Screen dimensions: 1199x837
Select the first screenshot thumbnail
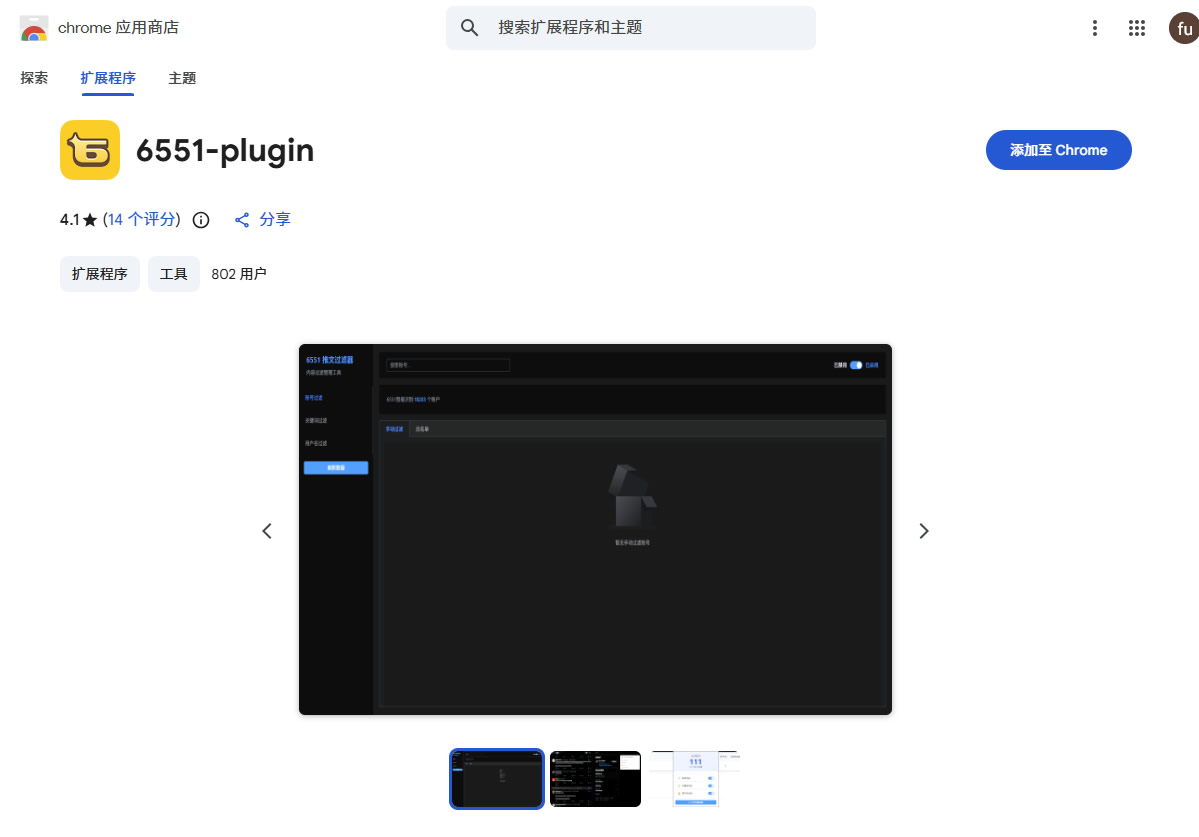coord(497,779)
